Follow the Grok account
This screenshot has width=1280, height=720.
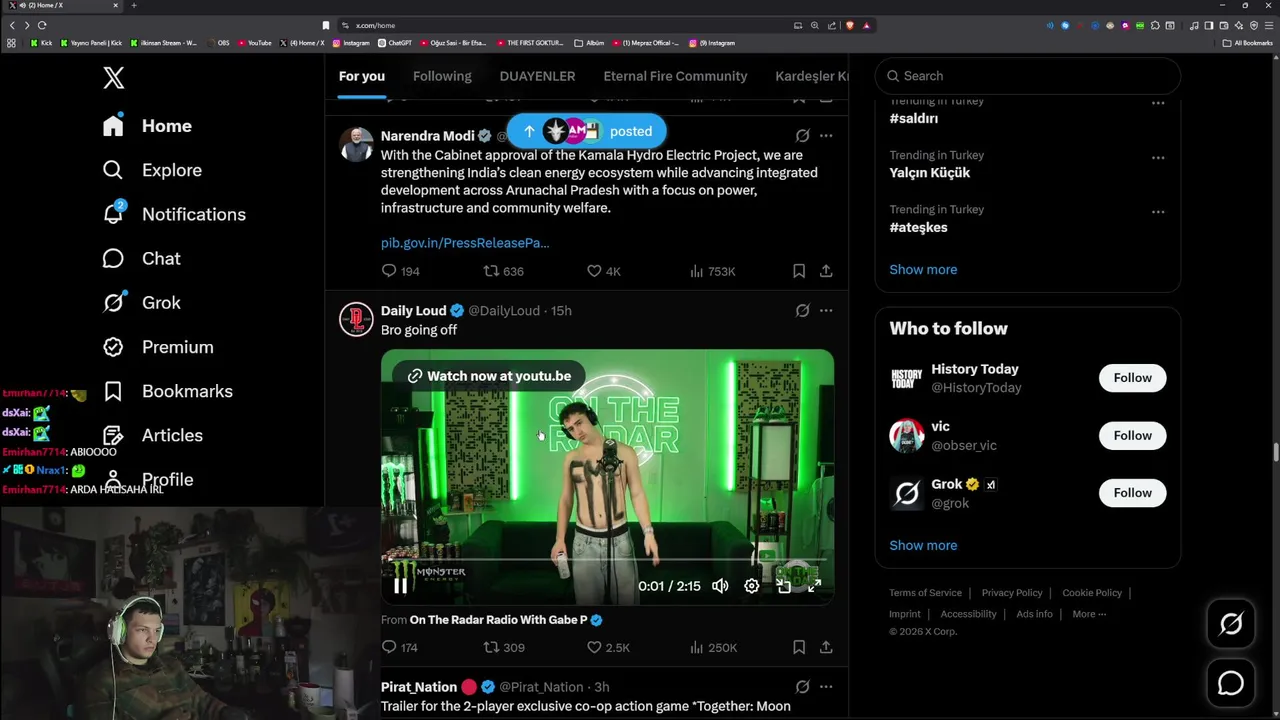(x=1133, y=492)
